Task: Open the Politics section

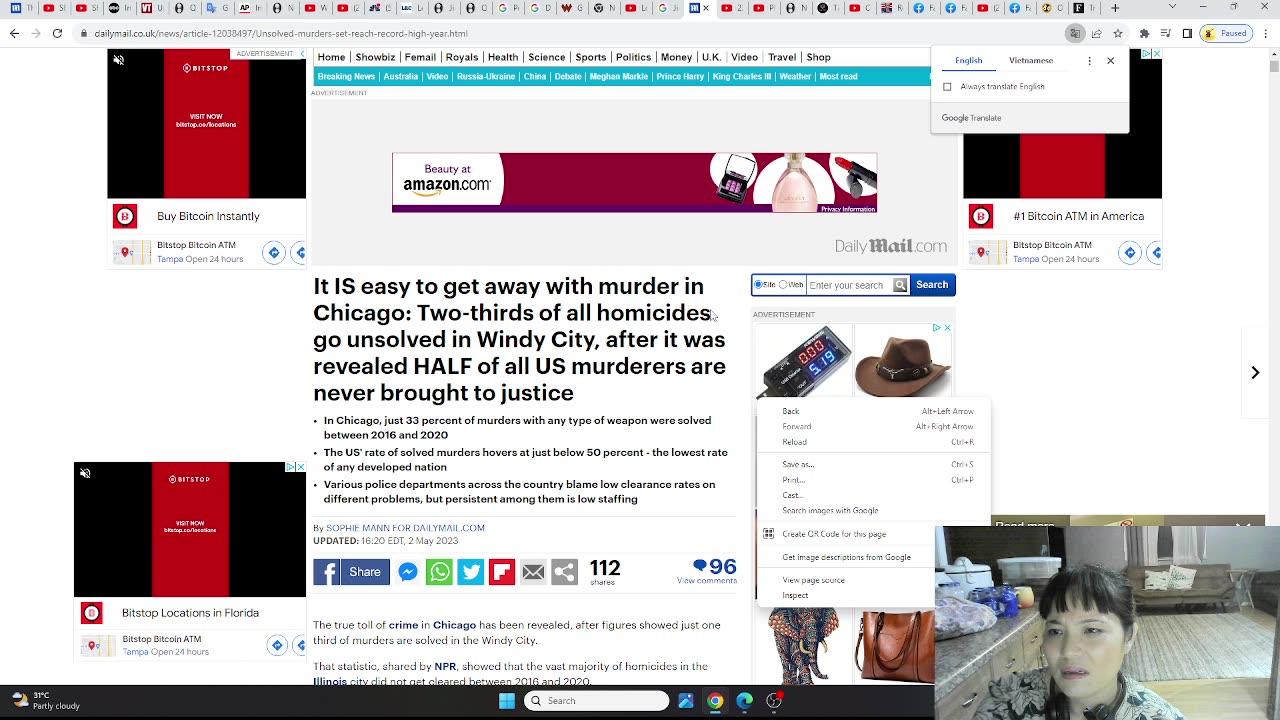Action: pyautogui.click(x=633, y=57)
